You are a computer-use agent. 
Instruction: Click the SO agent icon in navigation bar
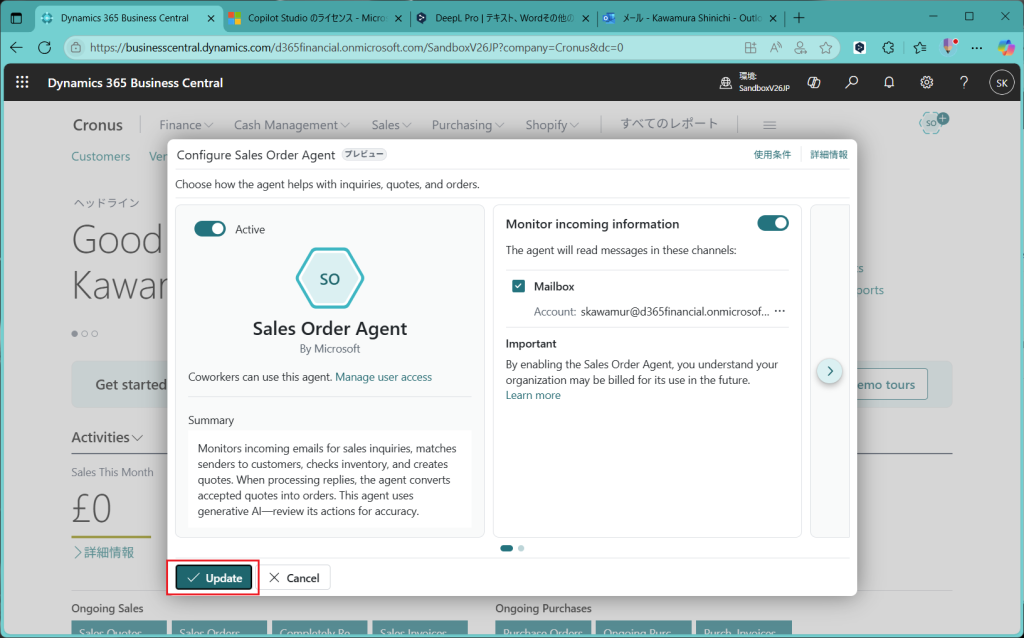pos(933,122)
